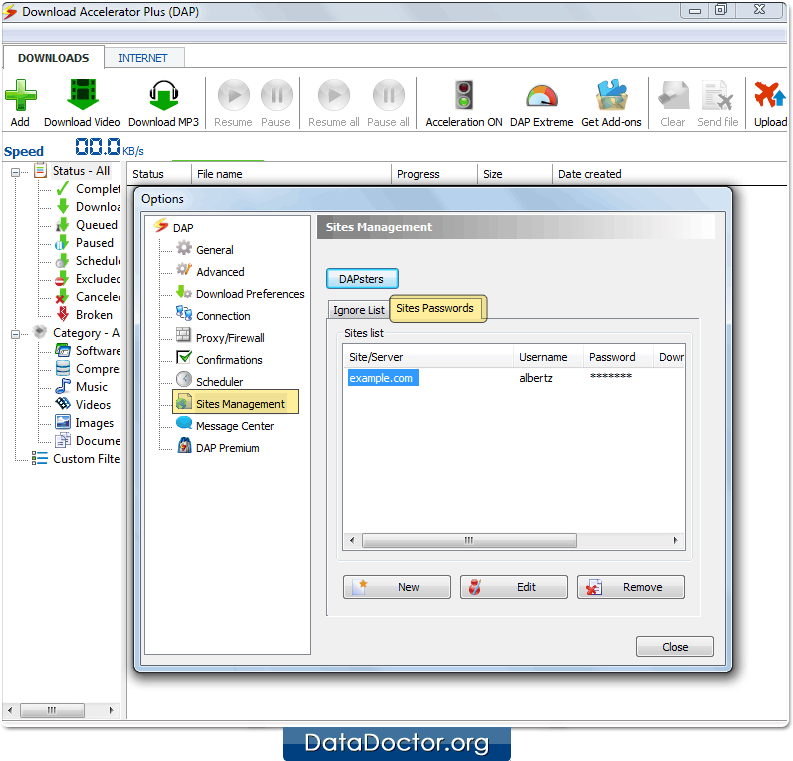Select Documents category
Screen dimensions: 793x761
[x=89, y=441]
